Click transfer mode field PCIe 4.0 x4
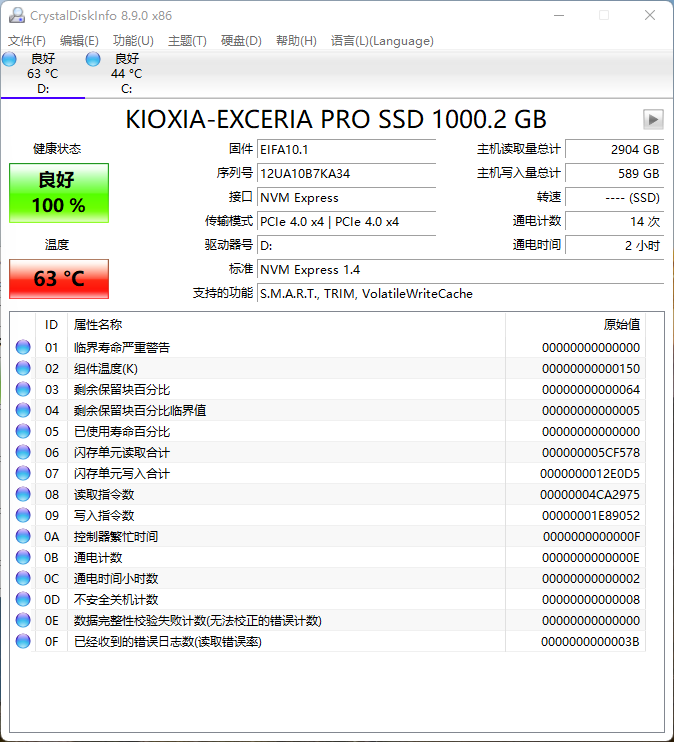Viewport: 674px width, 742px height. click(346, 222)
